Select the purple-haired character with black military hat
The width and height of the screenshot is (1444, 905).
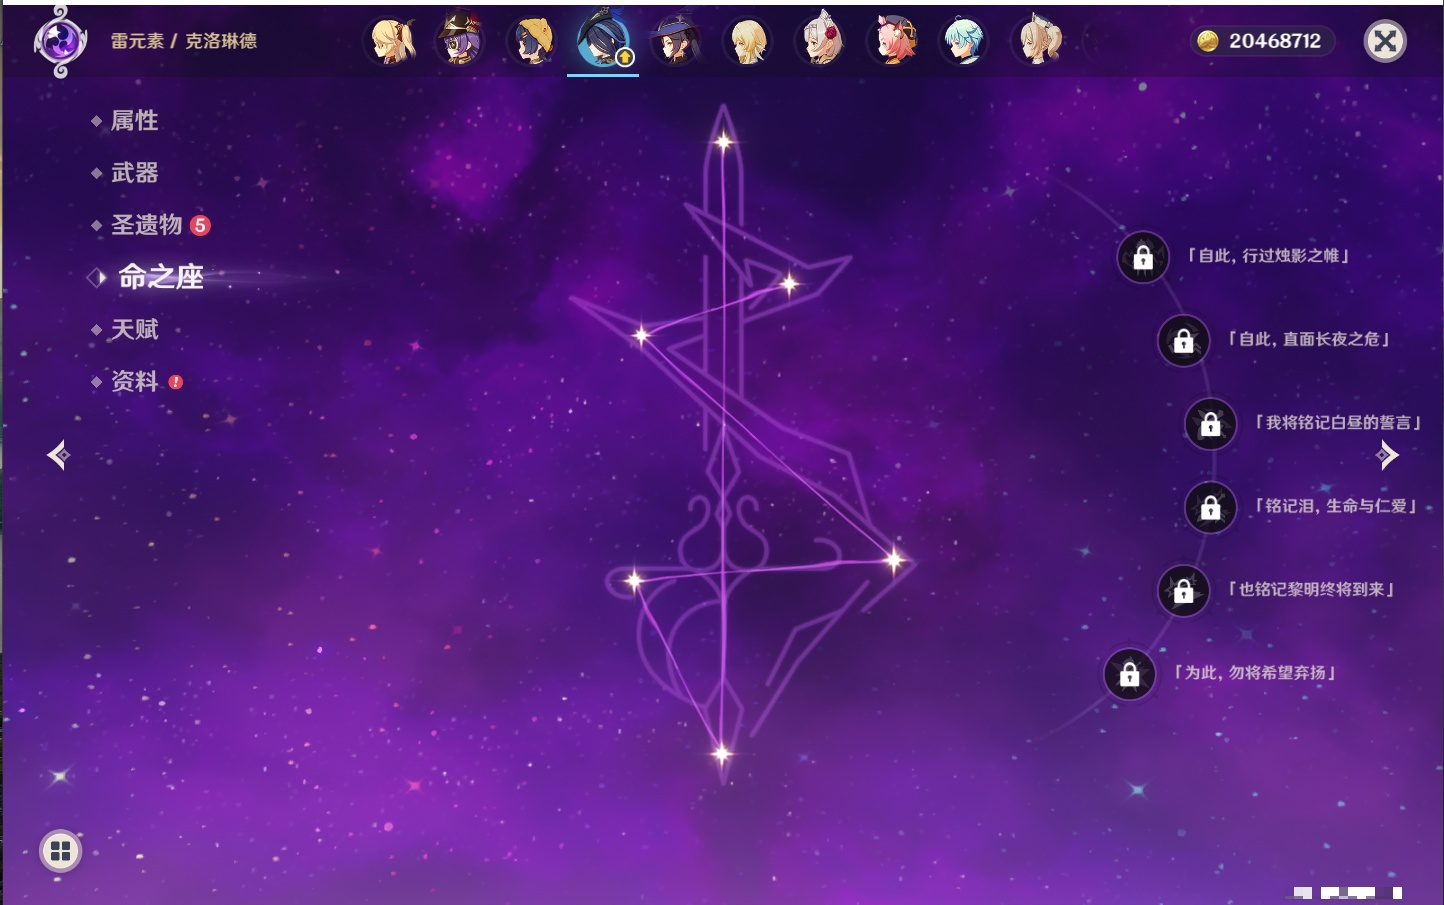coord(461,41)
